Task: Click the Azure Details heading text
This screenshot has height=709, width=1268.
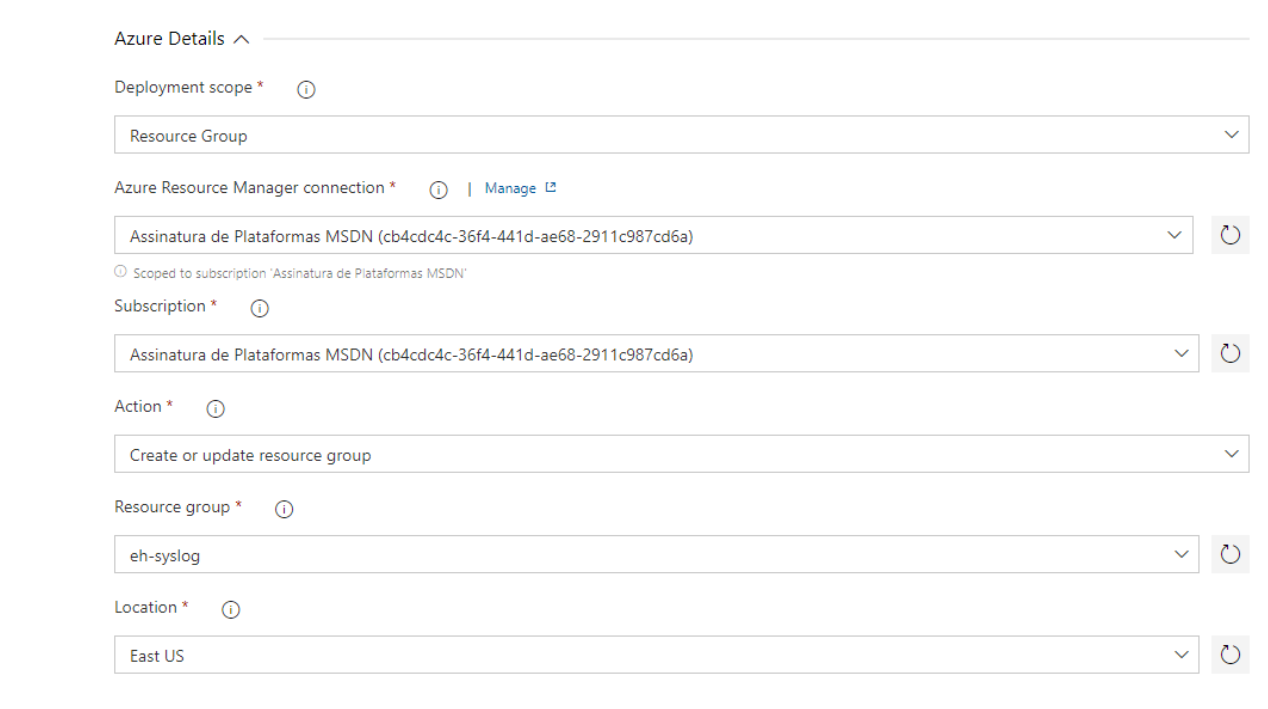Action: coord(170,40)
